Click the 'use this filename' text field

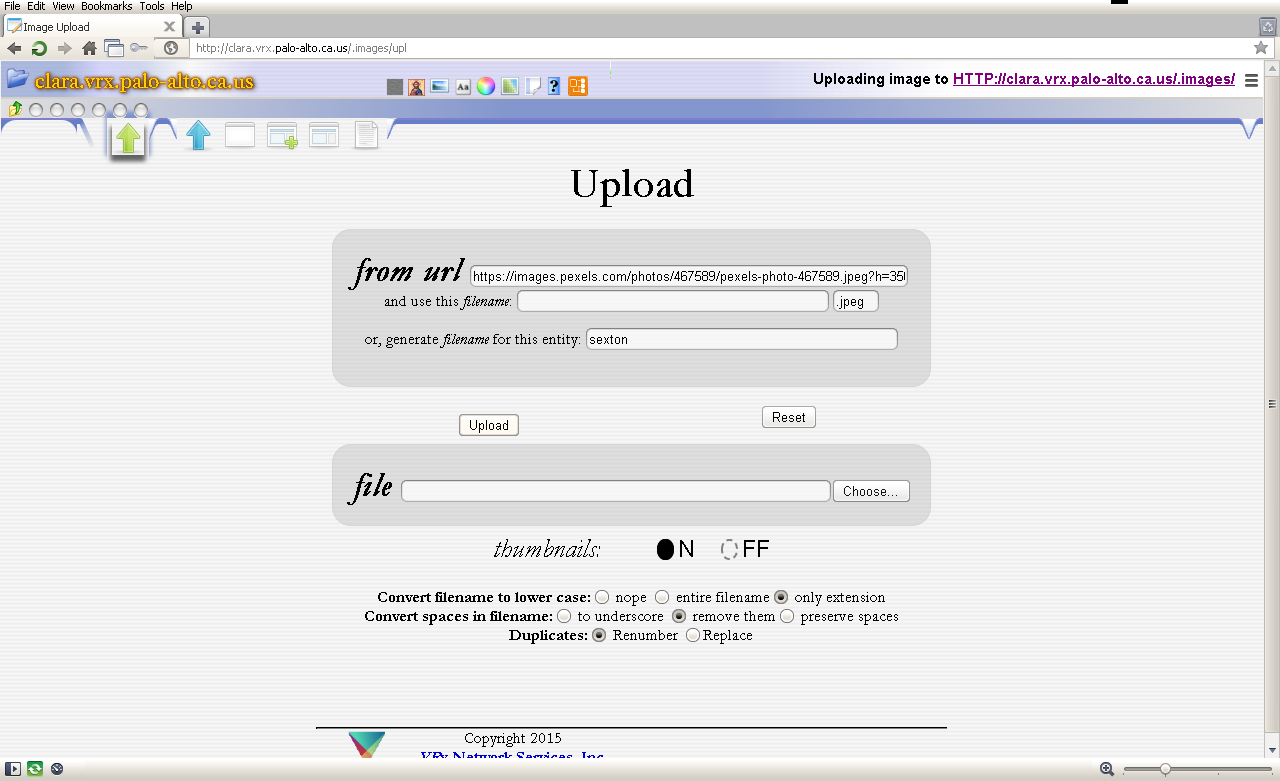point(672,301)
